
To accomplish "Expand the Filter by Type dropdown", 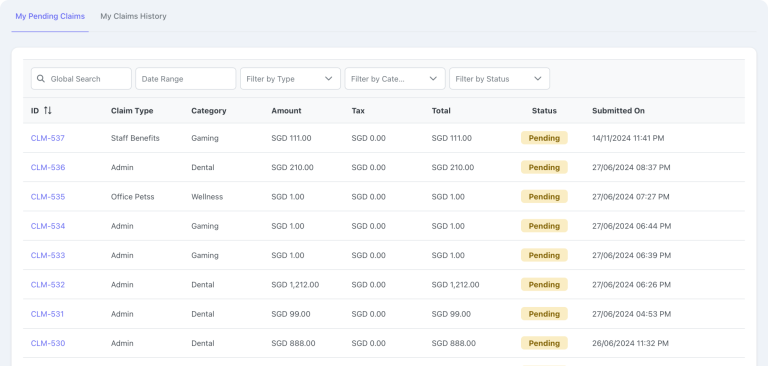I will 290,78.
